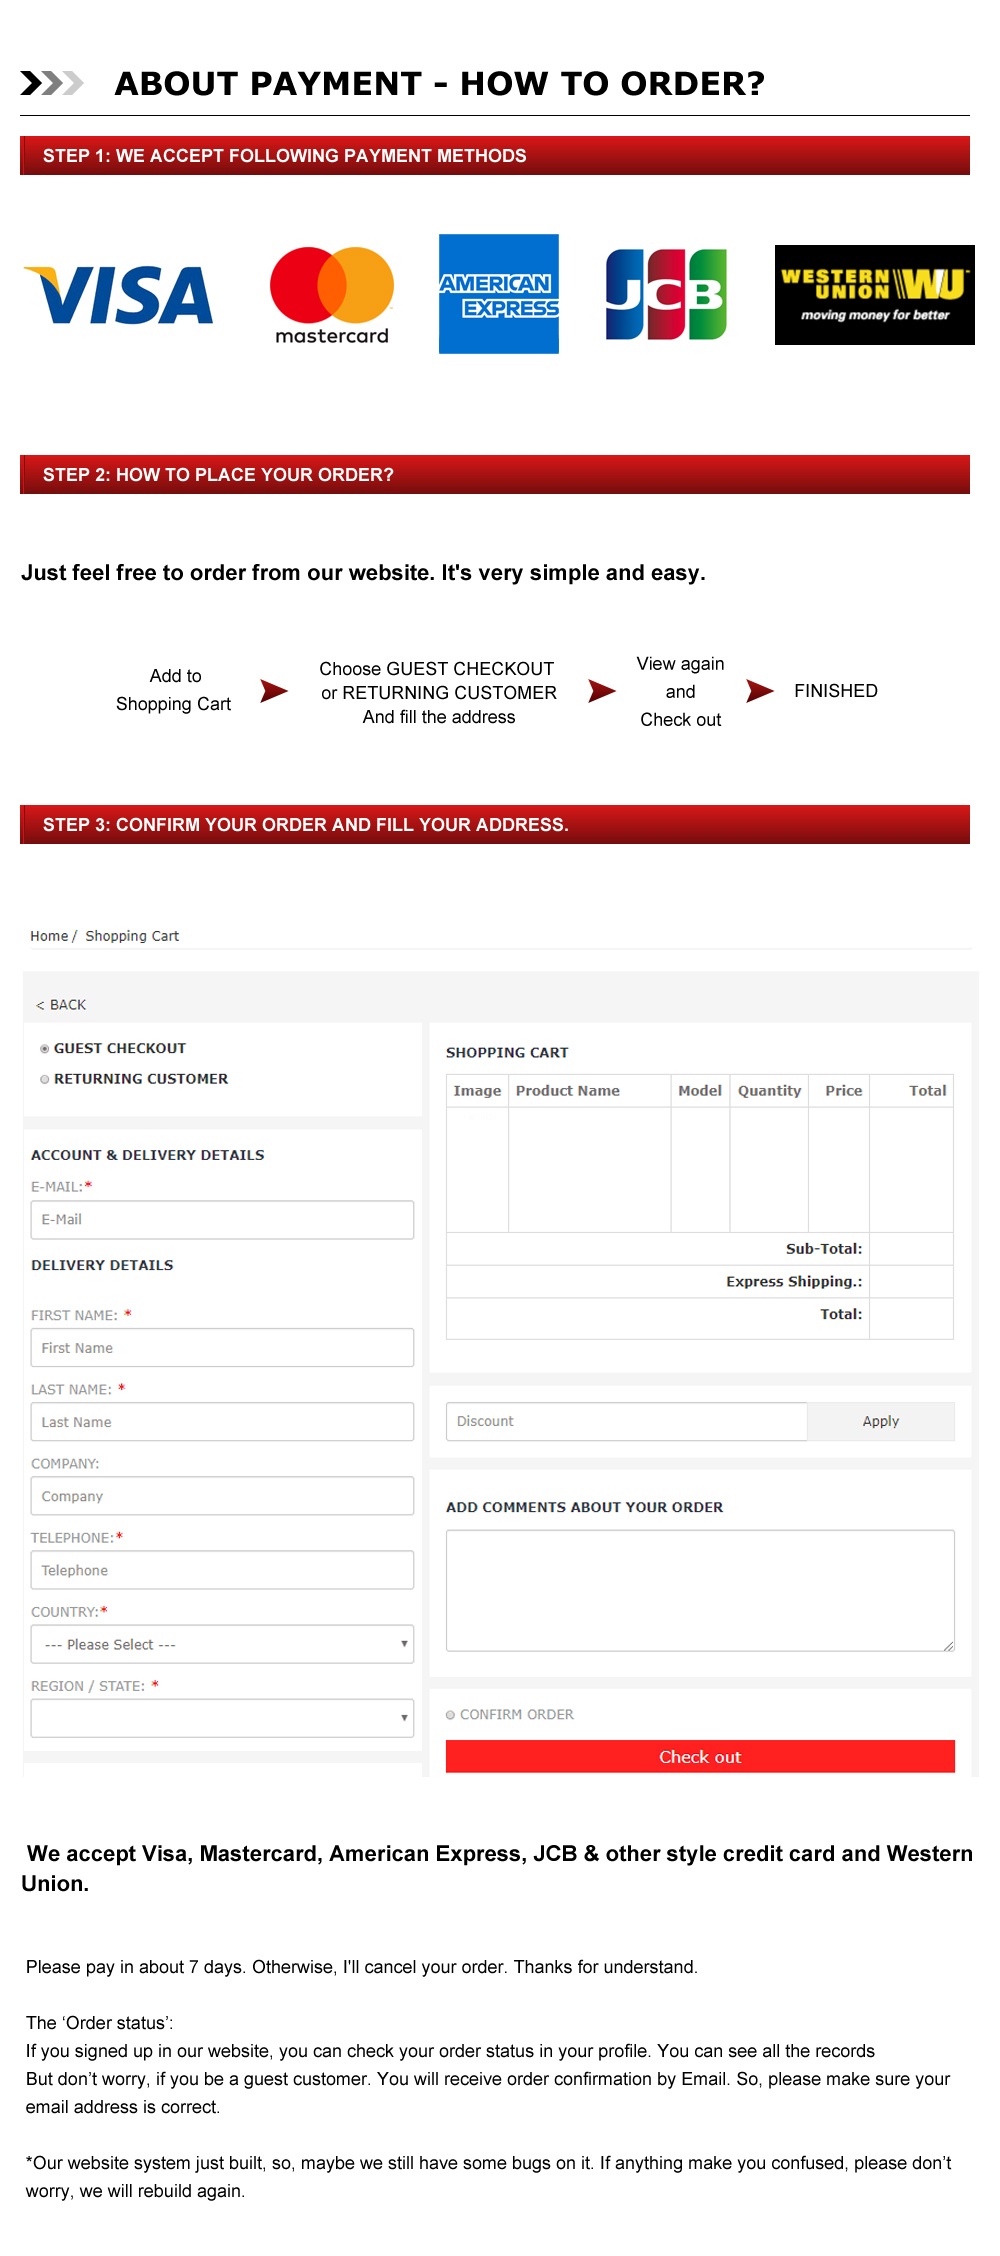Open the Region / State dropdown

(x=222, y=1718)
